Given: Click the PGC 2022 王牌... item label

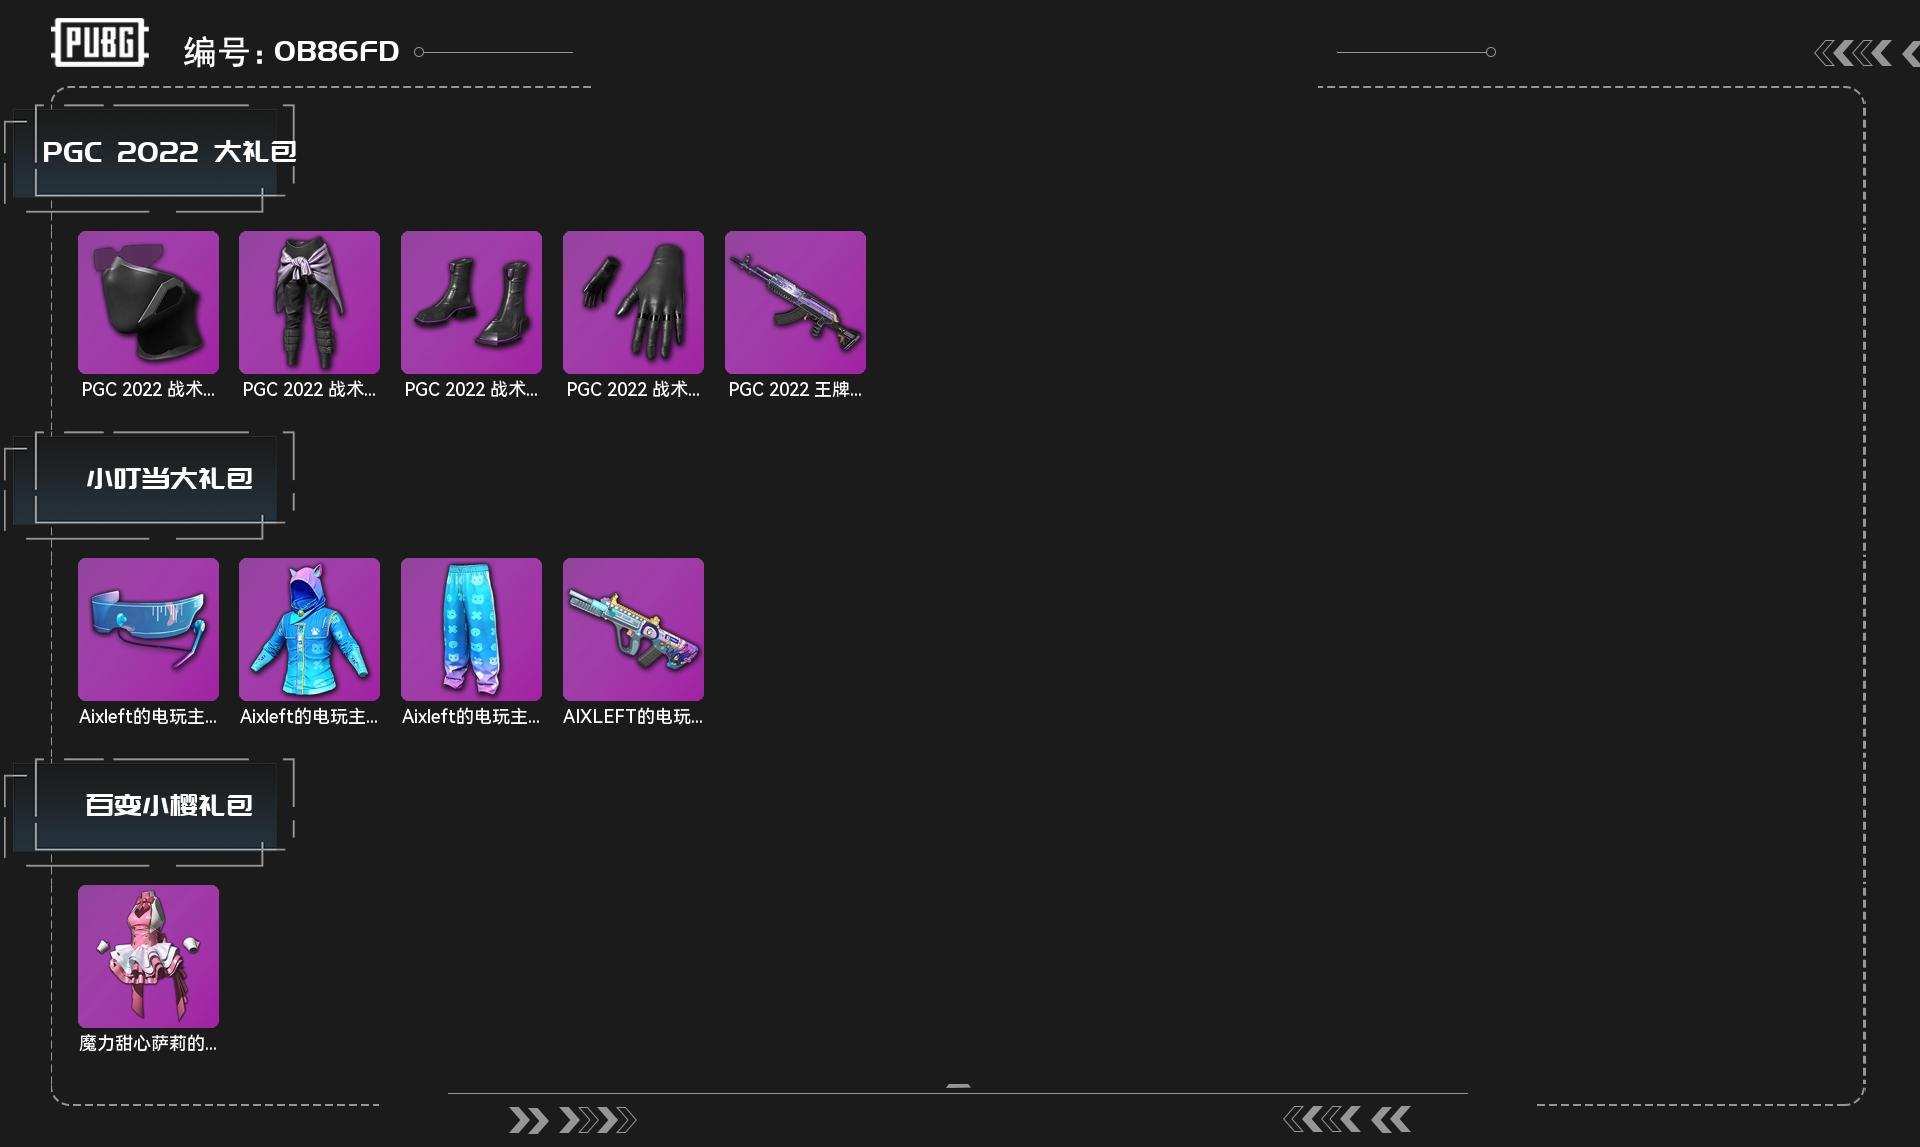Looking at the screenshot, I should (x=795, y=390).
